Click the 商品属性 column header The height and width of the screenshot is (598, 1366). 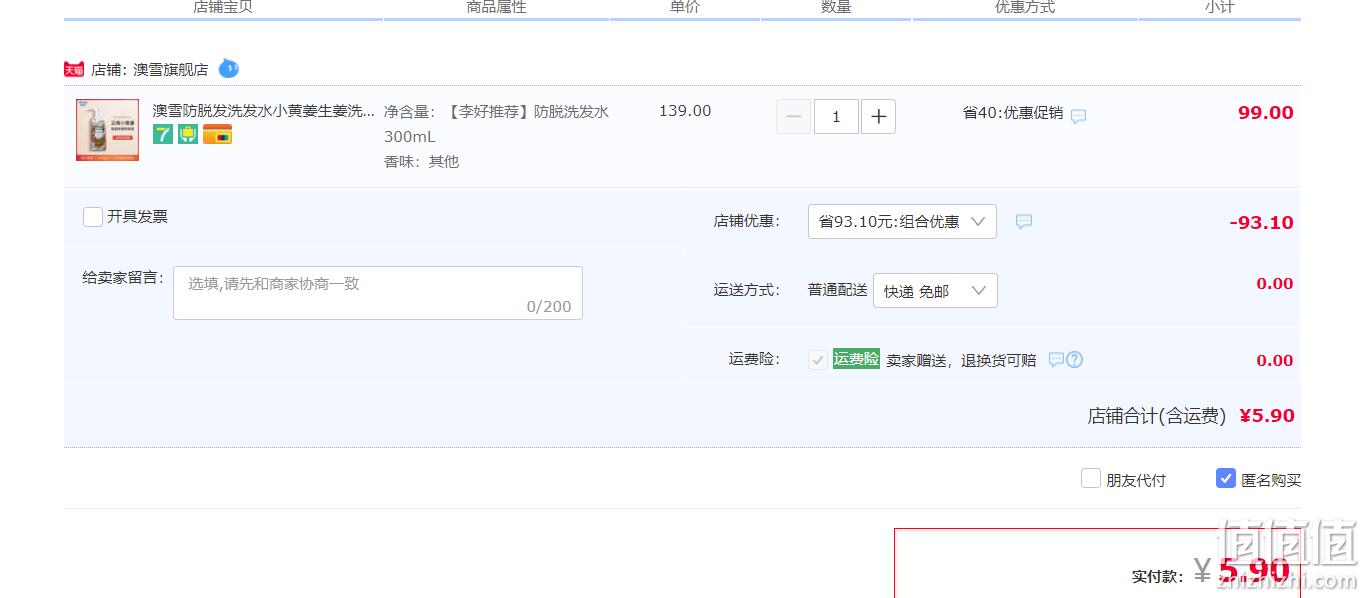point(496,7)
